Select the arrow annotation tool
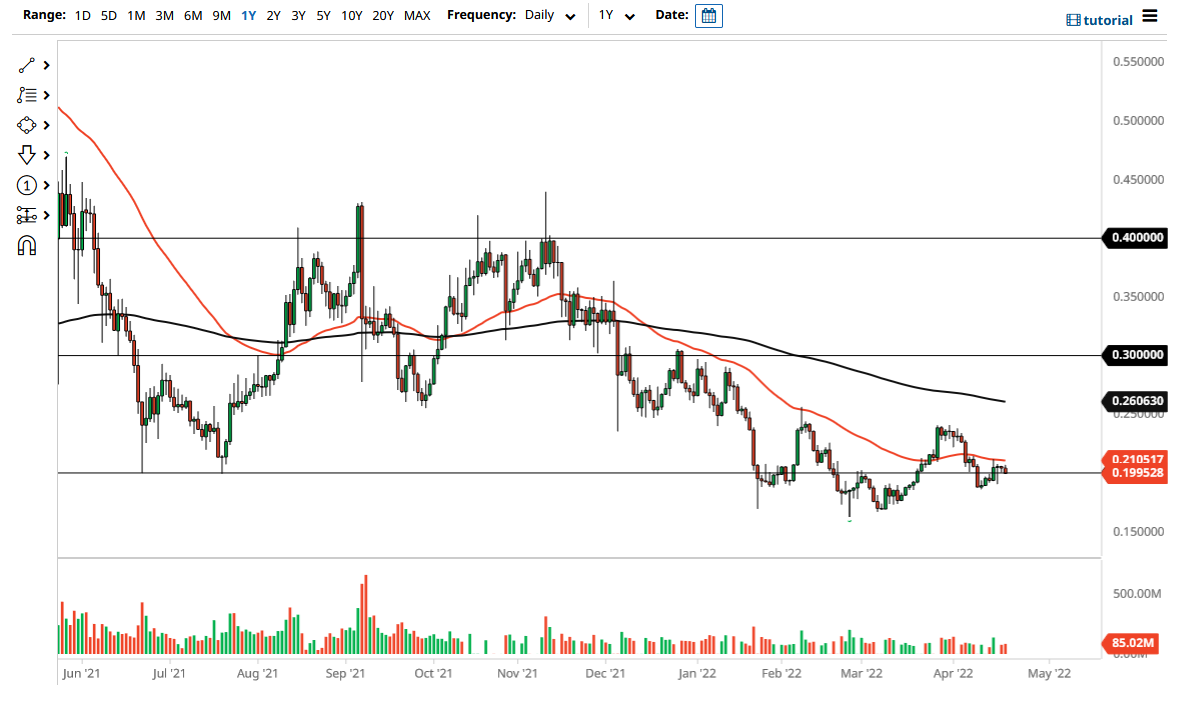 [27, 155]
